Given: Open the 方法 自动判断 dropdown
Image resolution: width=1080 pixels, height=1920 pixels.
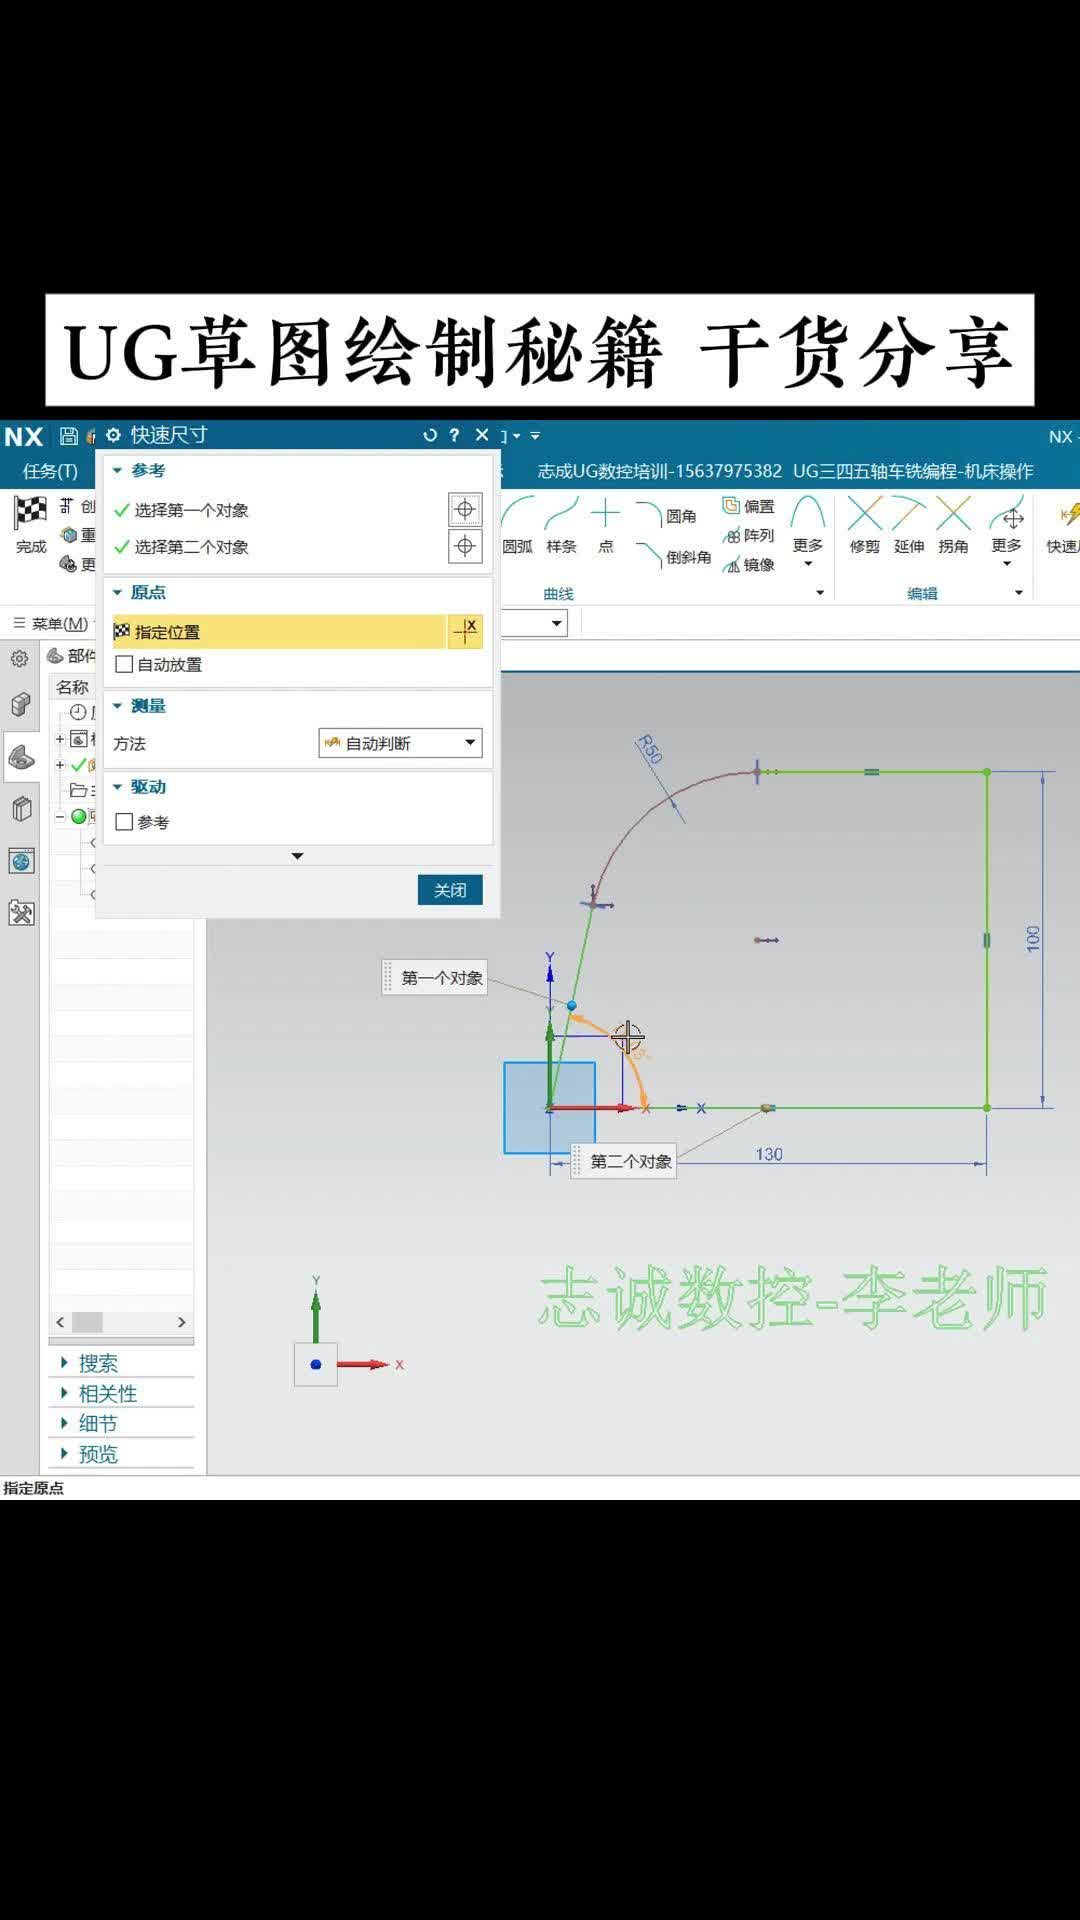Looking at the screenshot, I should coord(400,743).
